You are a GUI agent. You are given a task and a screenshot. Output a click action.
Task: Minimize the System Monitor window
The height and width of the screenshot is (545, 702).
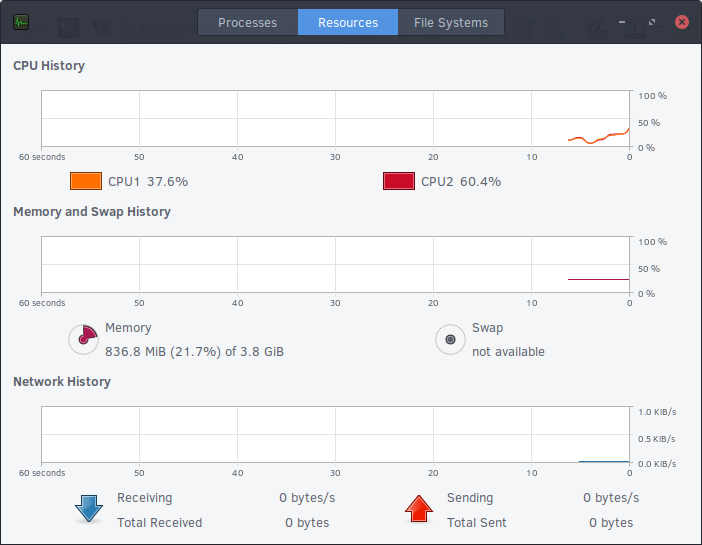coord(622,21)
